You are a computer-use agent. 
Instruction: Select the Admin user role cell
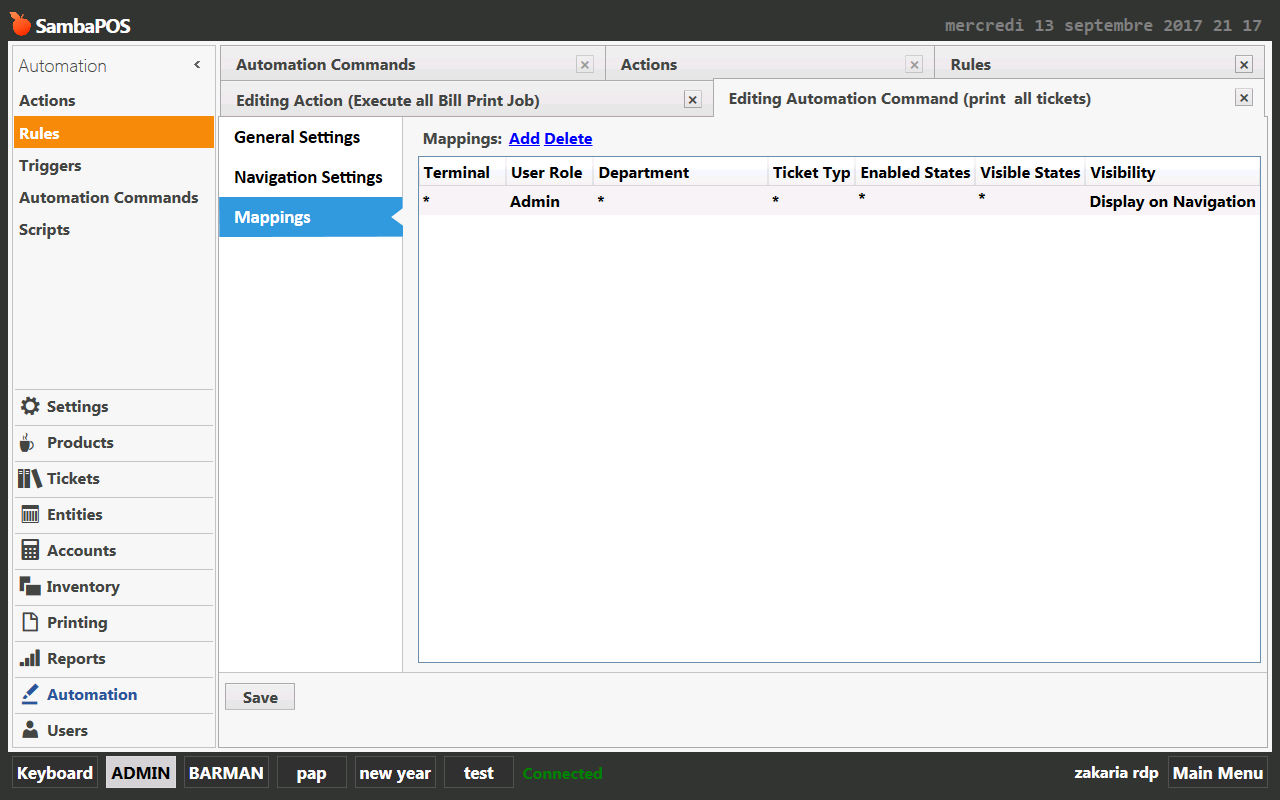(535, 201)
